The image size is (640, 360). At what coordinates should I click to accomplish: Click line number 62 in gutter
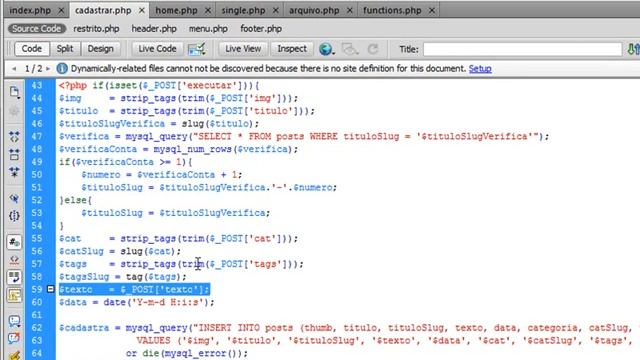pos(37,328)
